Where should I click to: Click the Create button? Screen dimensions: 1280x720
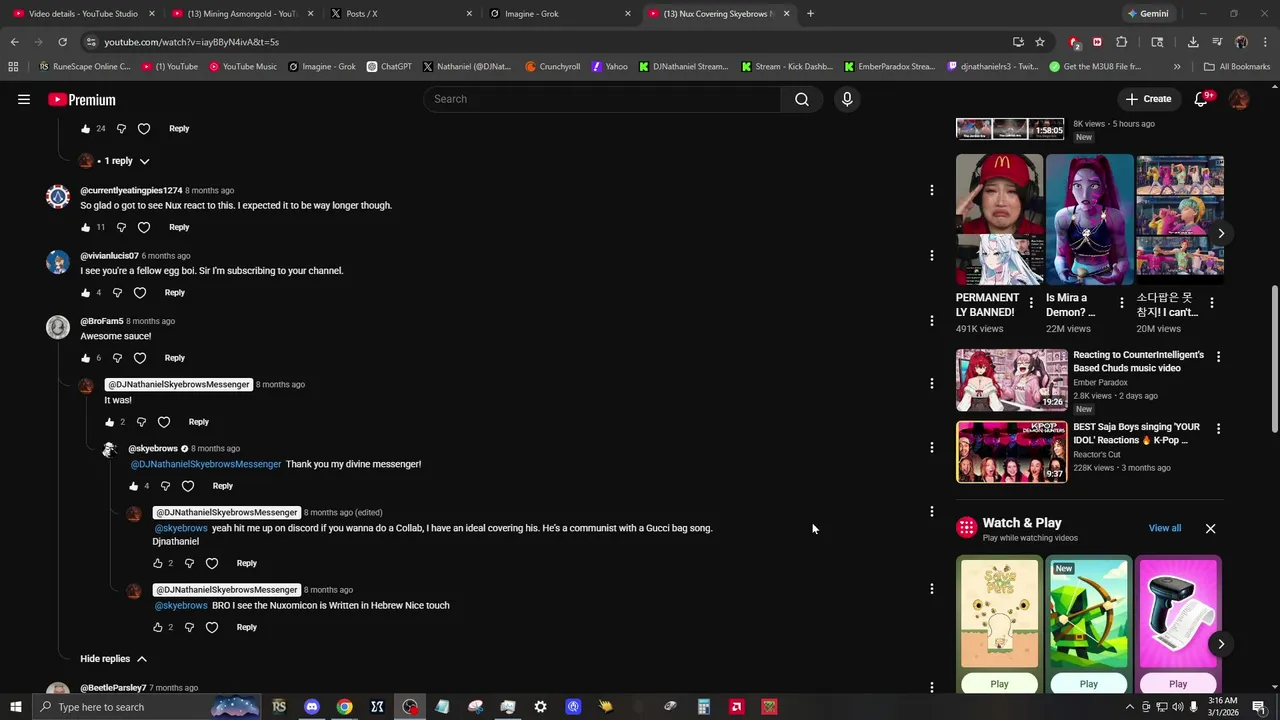click(x=1148, y=99)
